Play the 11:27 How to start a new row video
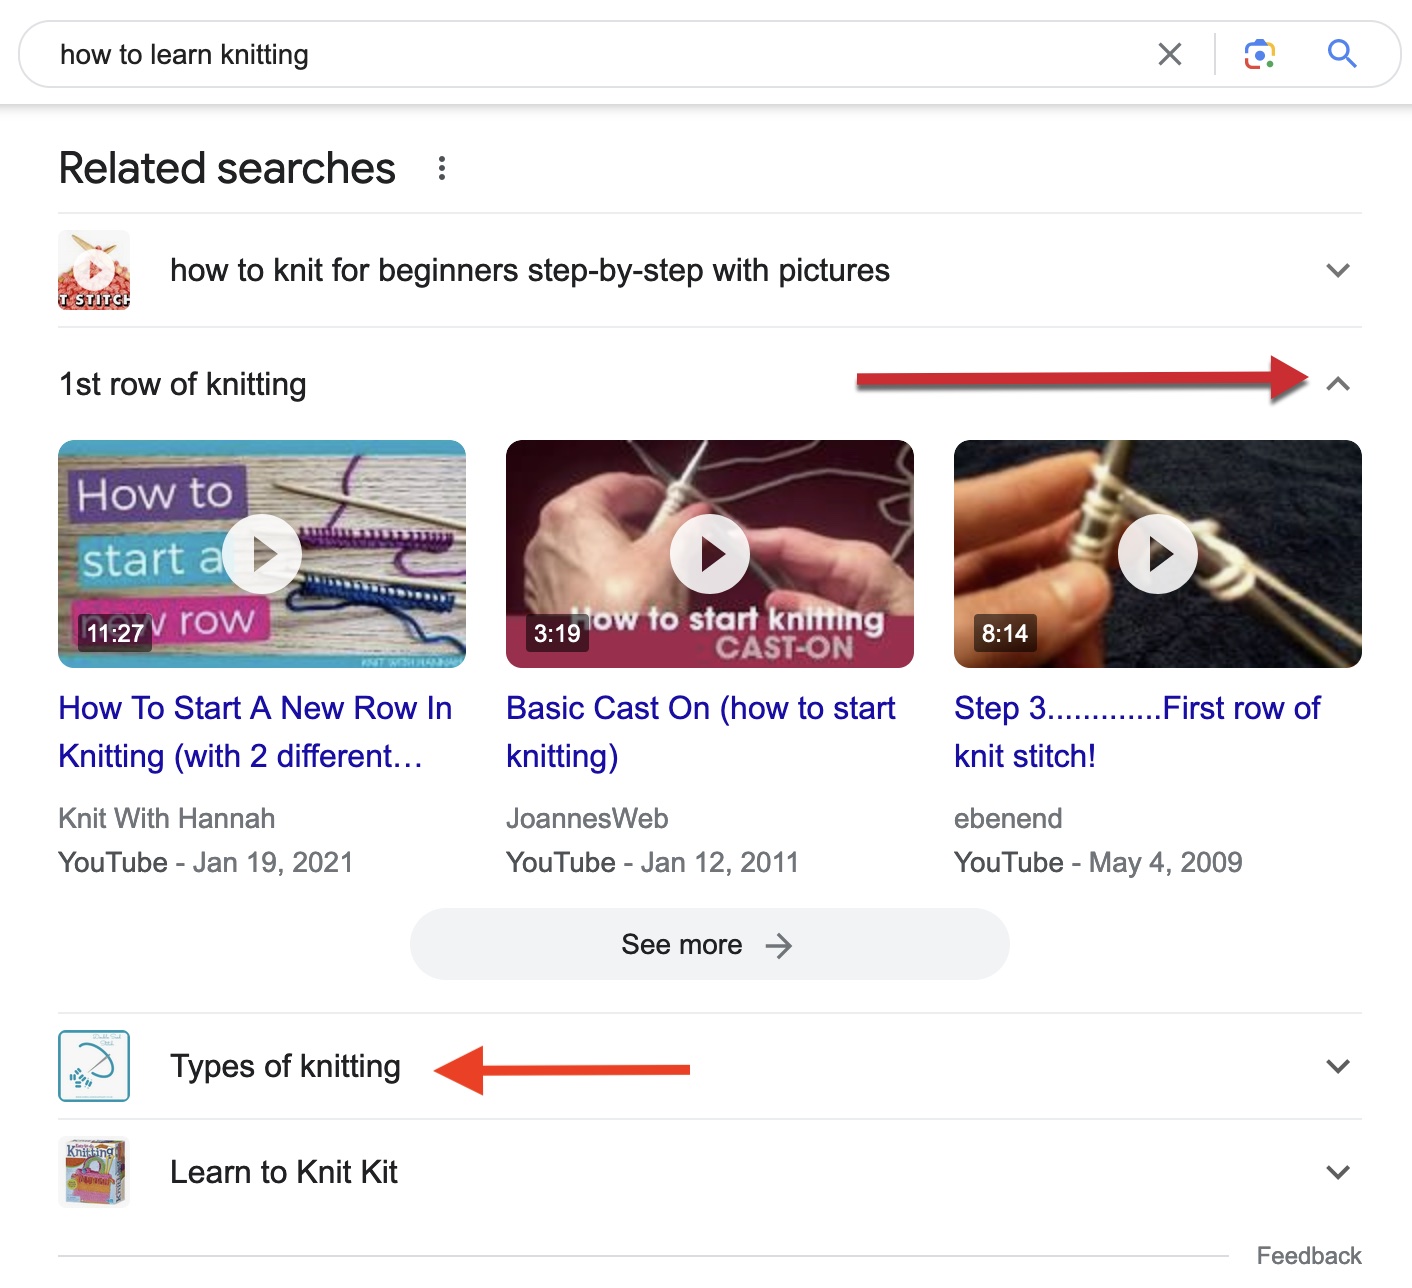Viewport: 1412px width, 1288px height. pyautogui.click(x=262, y=554)
